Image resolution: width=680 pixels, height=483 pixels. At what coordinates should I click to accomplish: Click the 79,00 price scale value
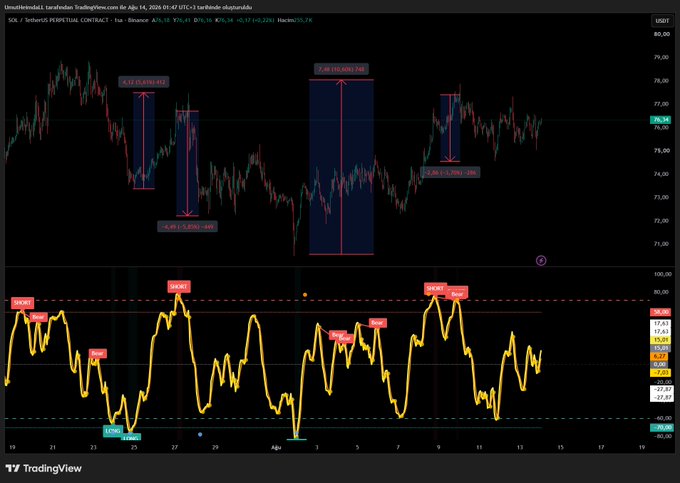tap(662, 57)
